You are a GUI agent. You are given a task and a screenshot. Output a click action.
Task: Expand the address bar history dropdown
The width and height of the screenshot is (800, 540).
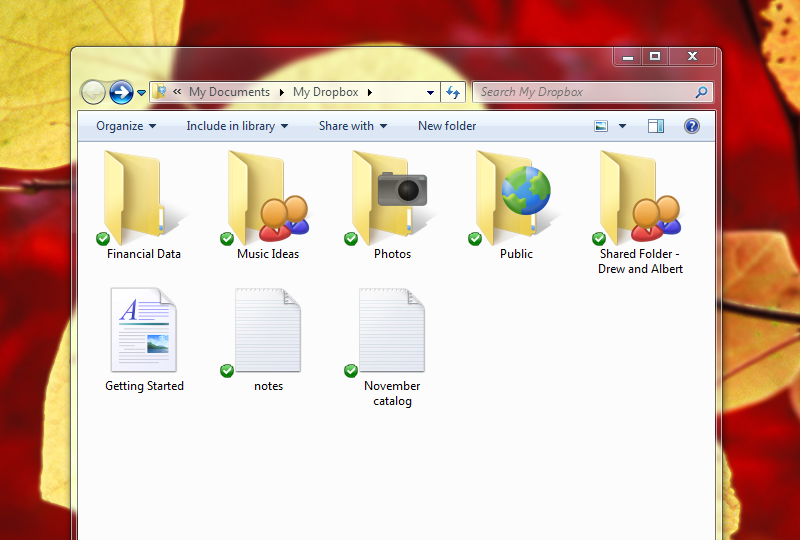tap(430, 92)
